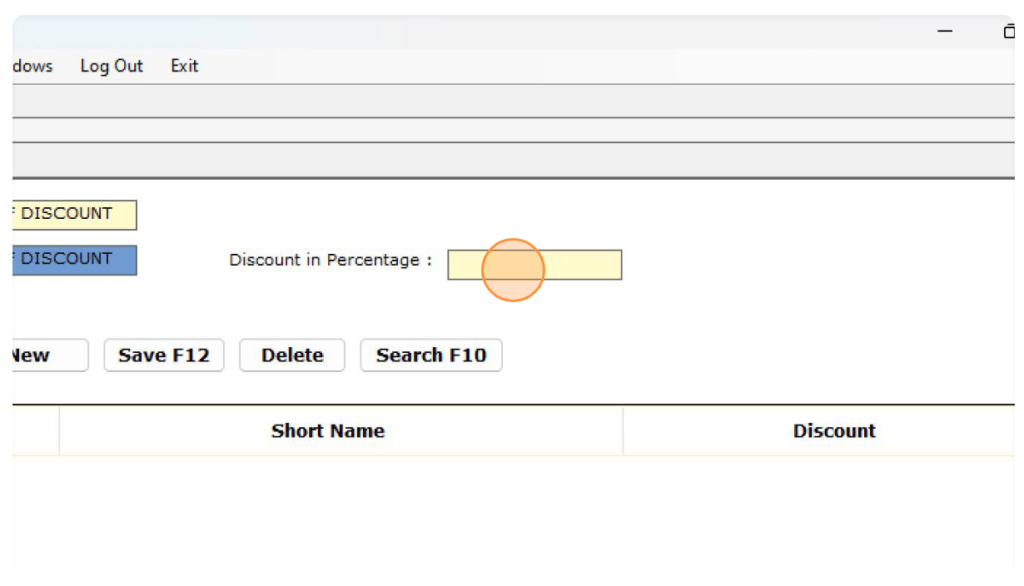
Task: Open the Windows menu in menu bar
Action: [32, 66]
